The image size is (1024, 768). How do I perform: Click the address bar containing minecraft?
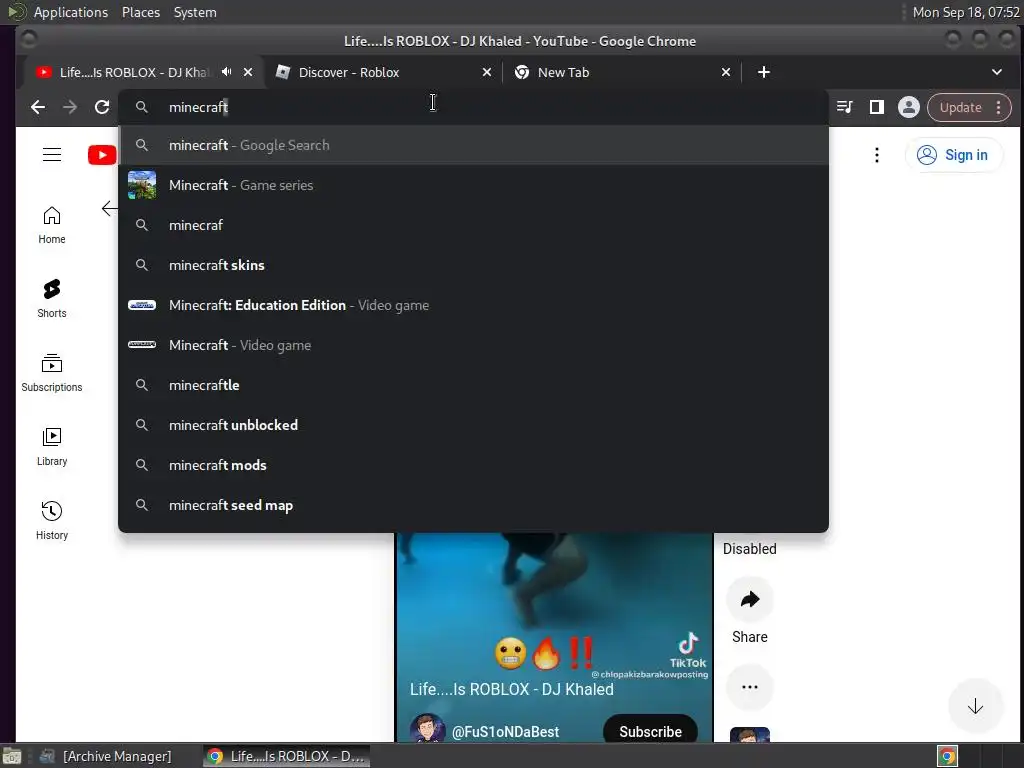coord(473,107)
